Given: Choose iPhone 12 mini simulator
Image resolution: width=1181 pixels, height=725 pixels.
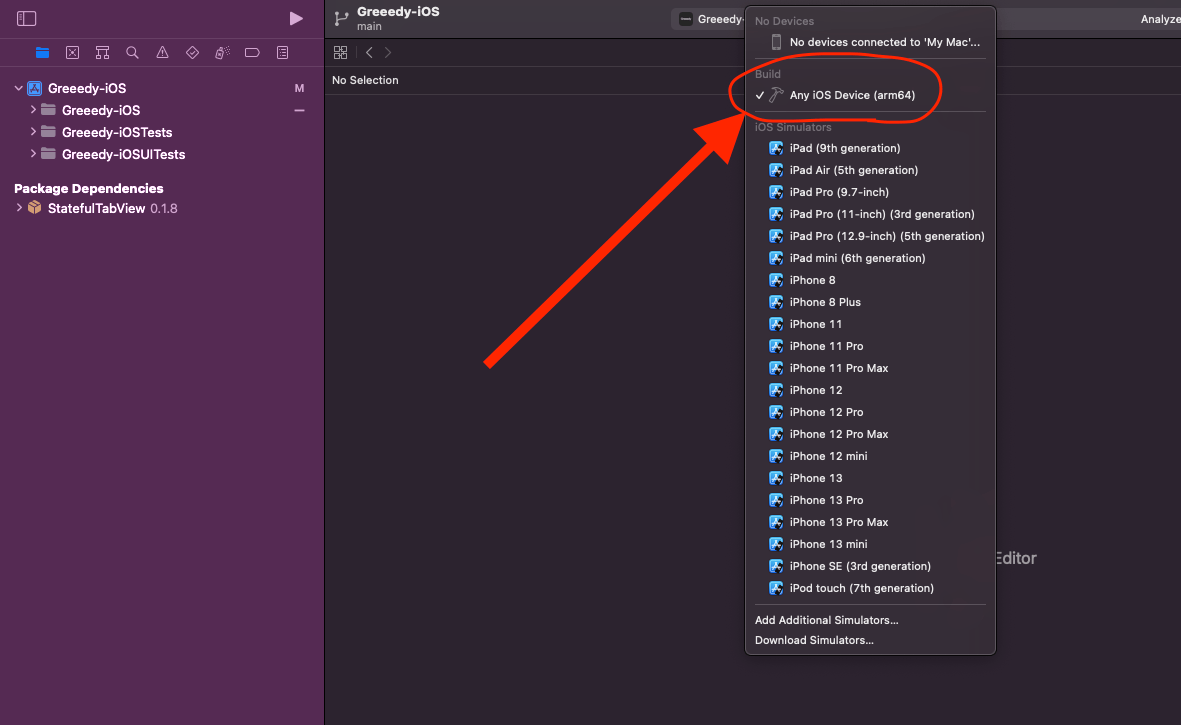Looking at the screenshot, I should pos(870,456).
